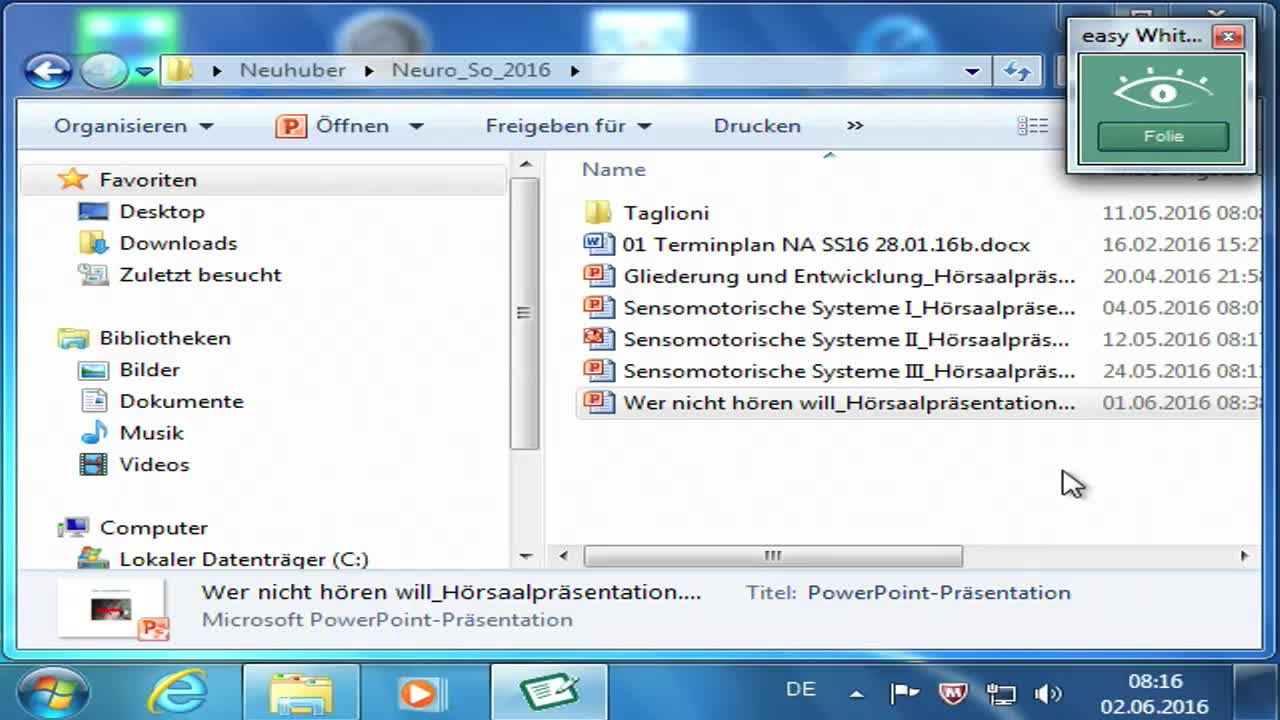Viewport: 1280px width, 720px height.
Task: Open the Action Center flag icon
Action: [903, 691]
